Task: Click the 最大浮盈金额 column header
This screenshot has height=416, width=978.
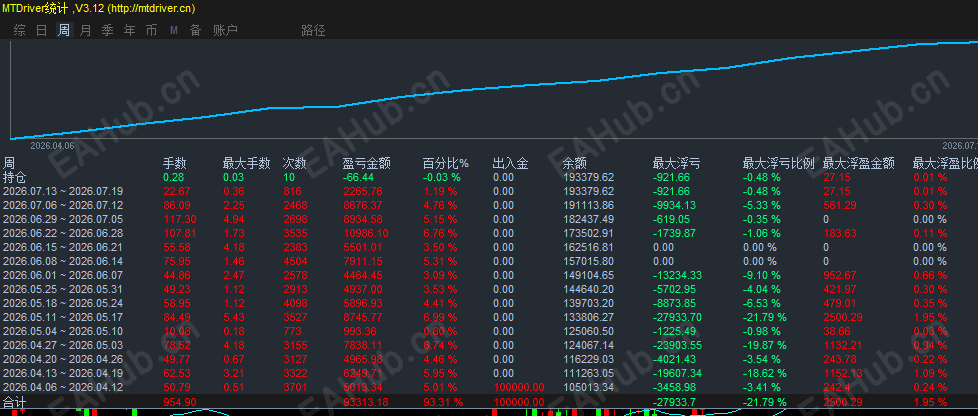Action: click(859, 163)
